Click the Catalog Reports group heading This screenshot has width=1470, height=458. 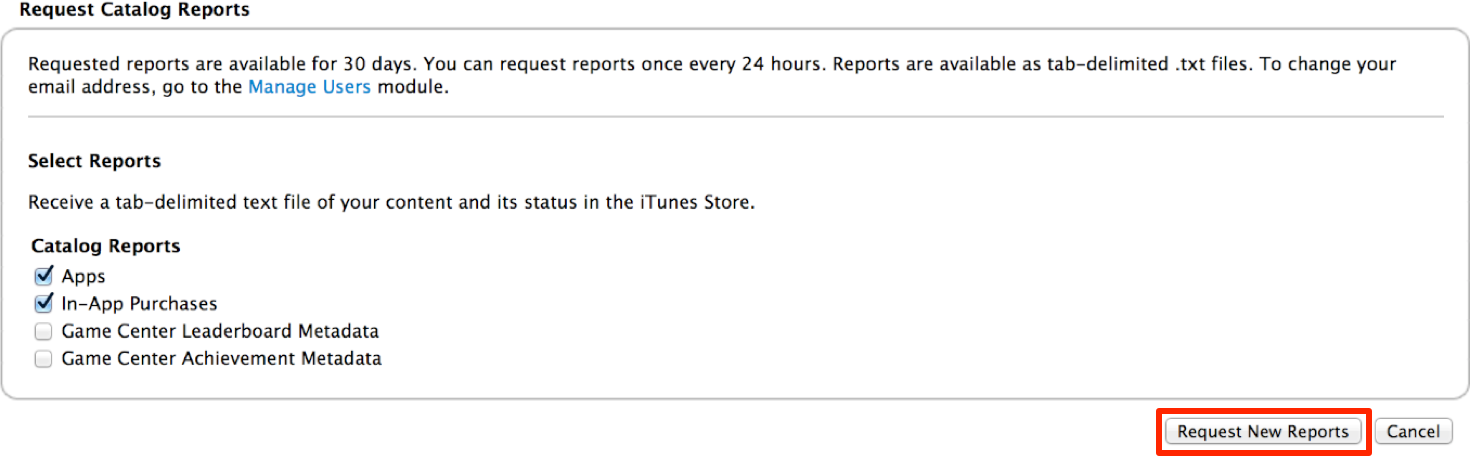click(106, 246)
